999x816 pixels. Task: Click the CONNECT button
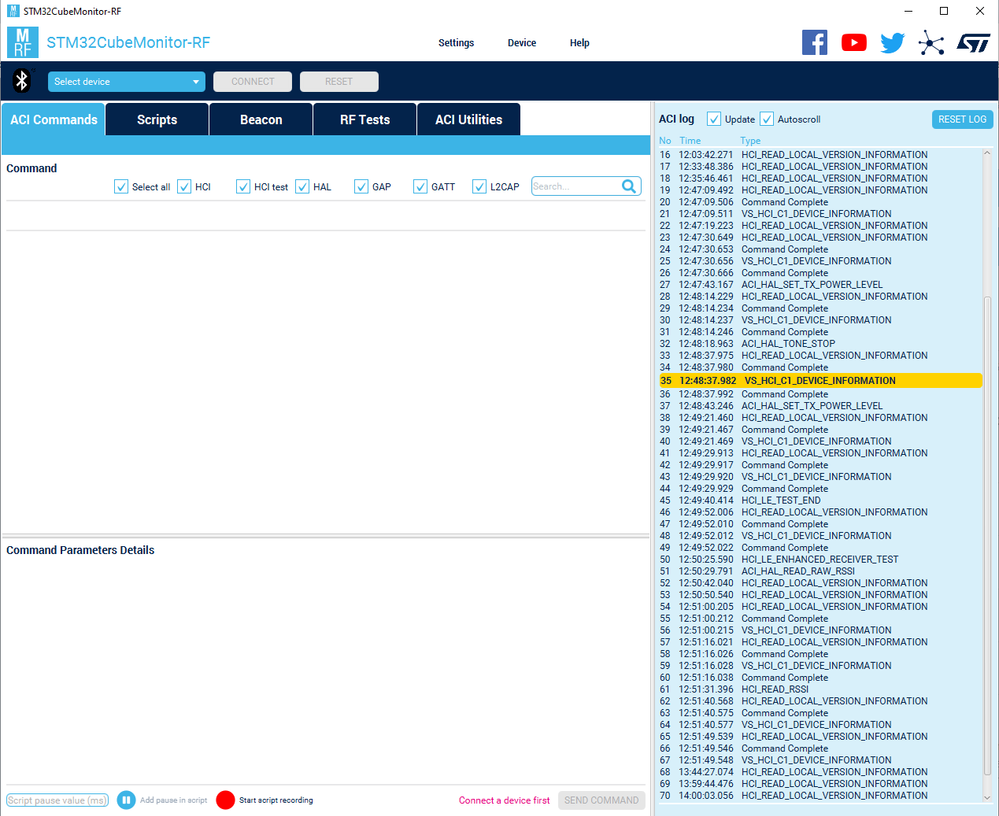point(252,82)
